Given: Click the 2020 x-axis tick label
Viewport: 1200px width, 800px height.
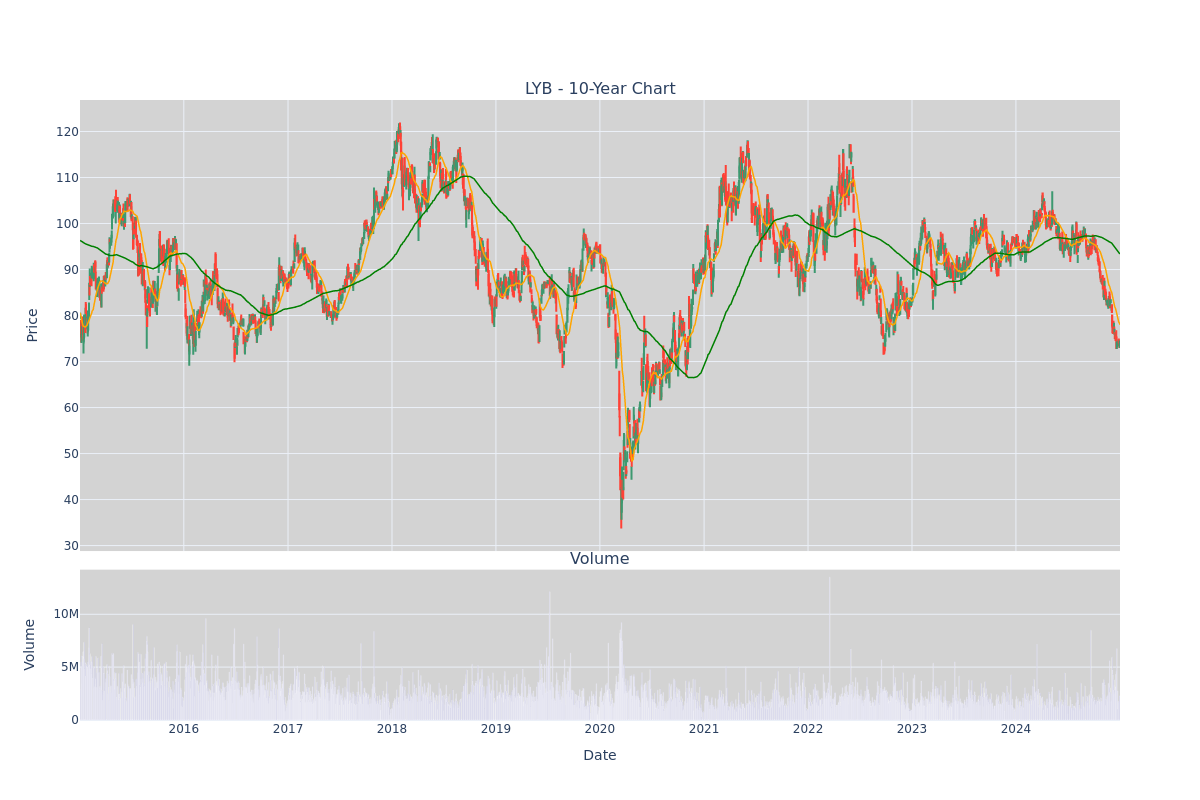Looking at the screenshot, I should click(600, 729).
